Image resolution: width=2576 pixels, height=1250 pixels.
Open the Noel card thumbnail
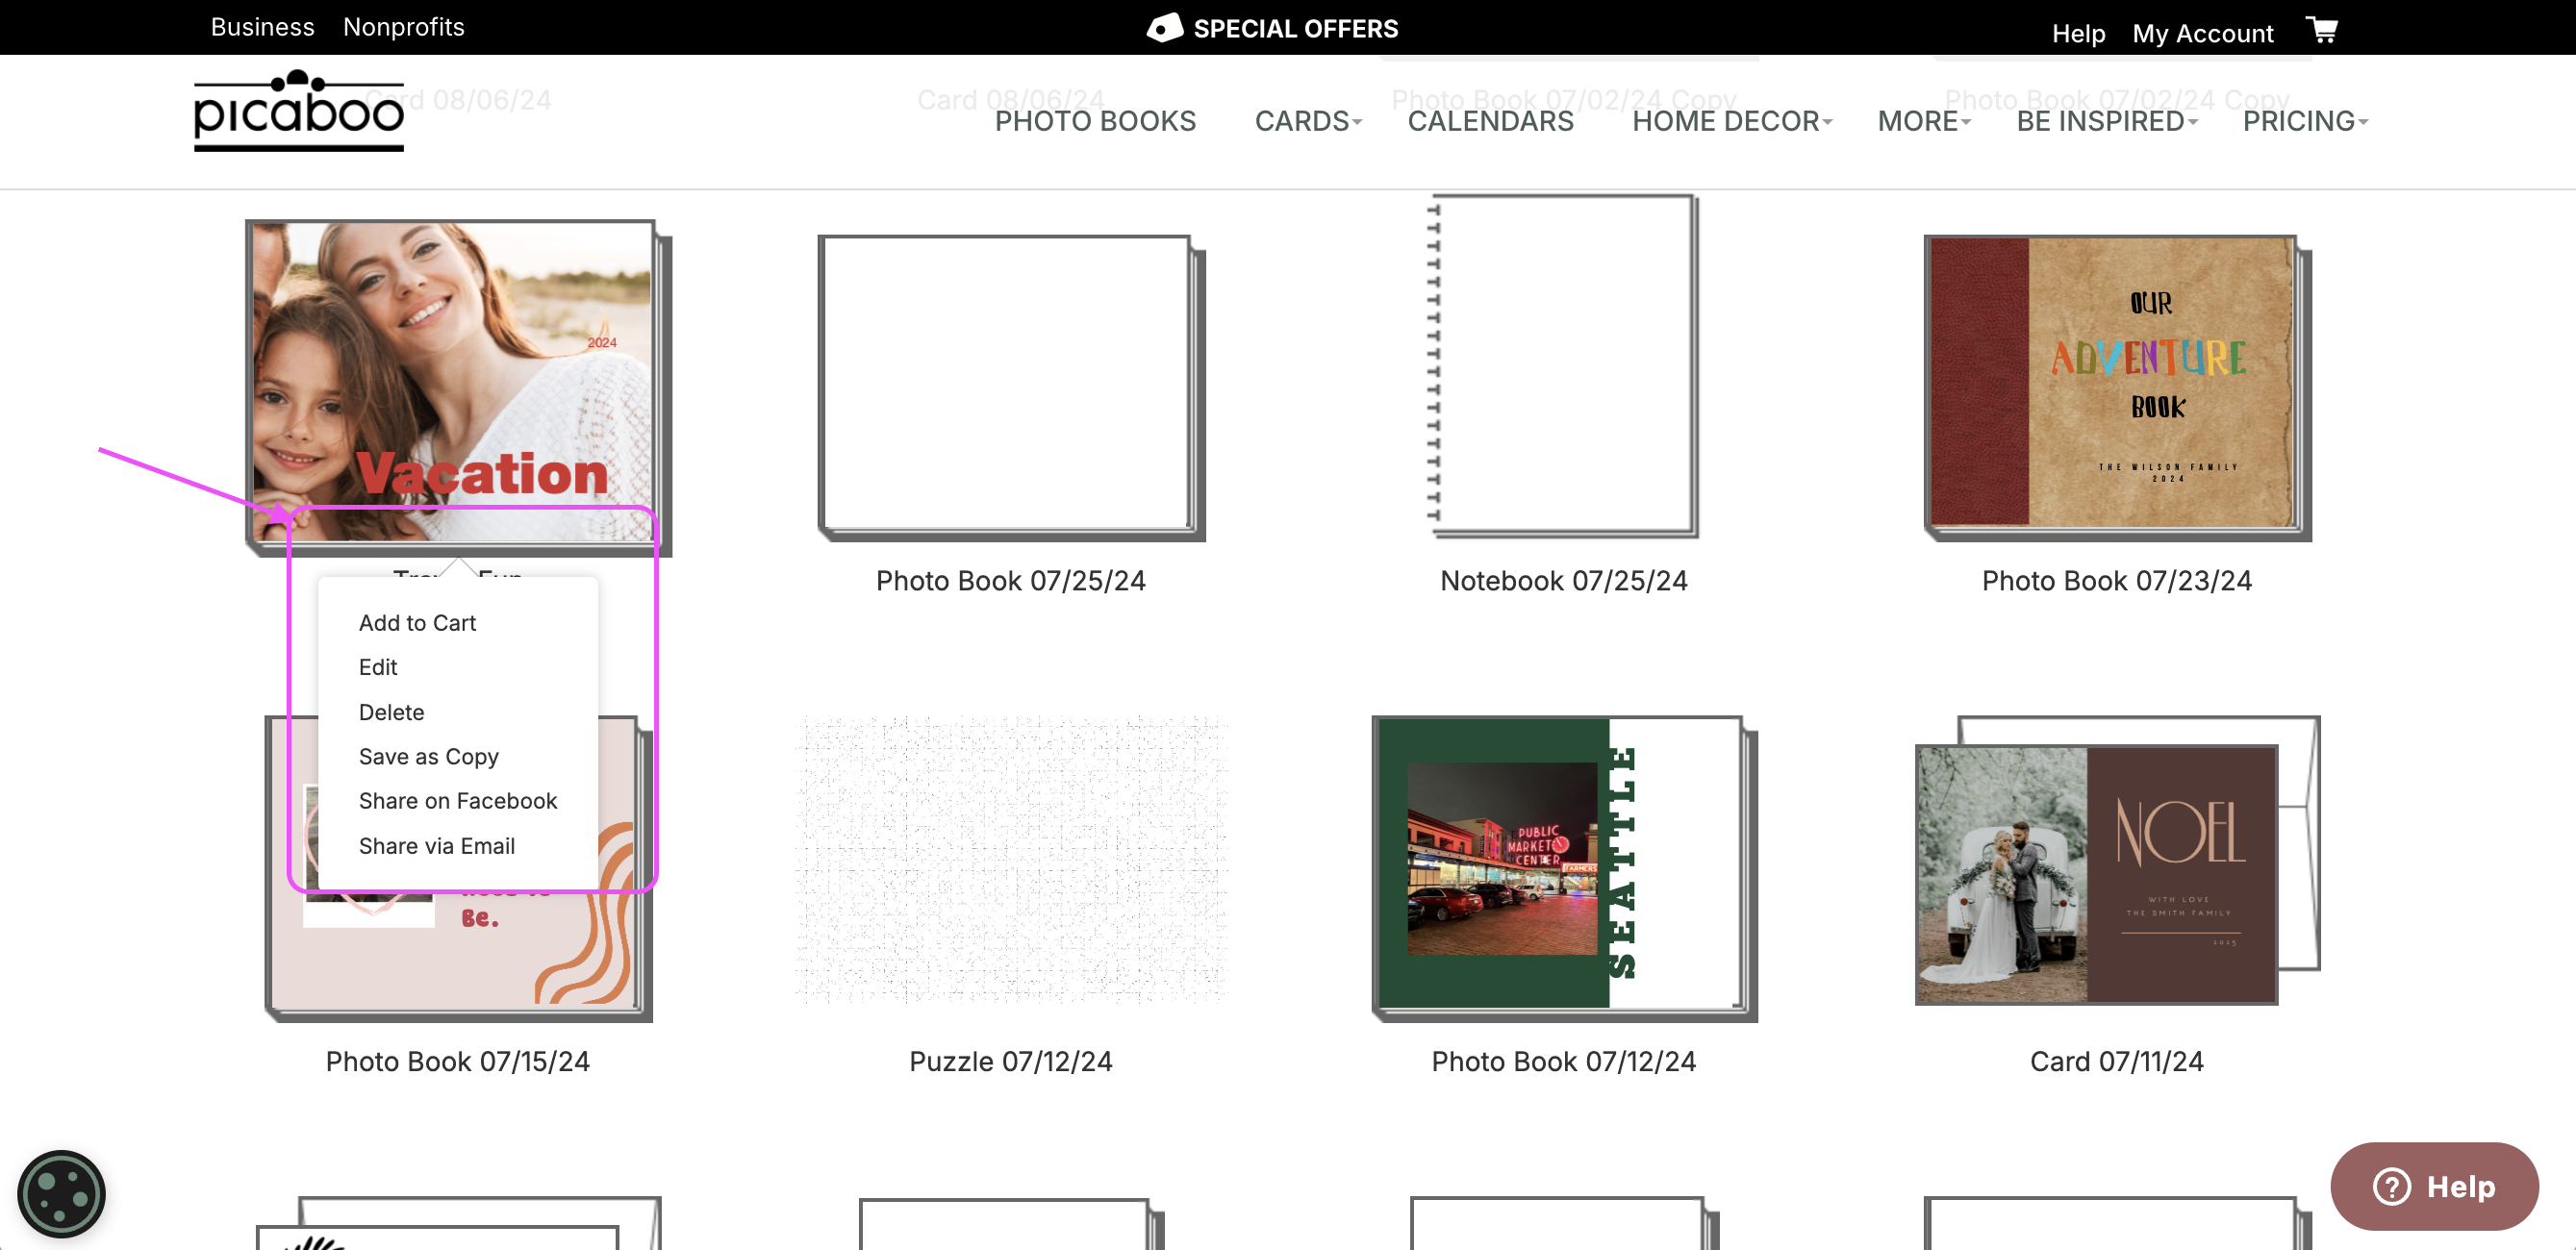pos(2117,861)
